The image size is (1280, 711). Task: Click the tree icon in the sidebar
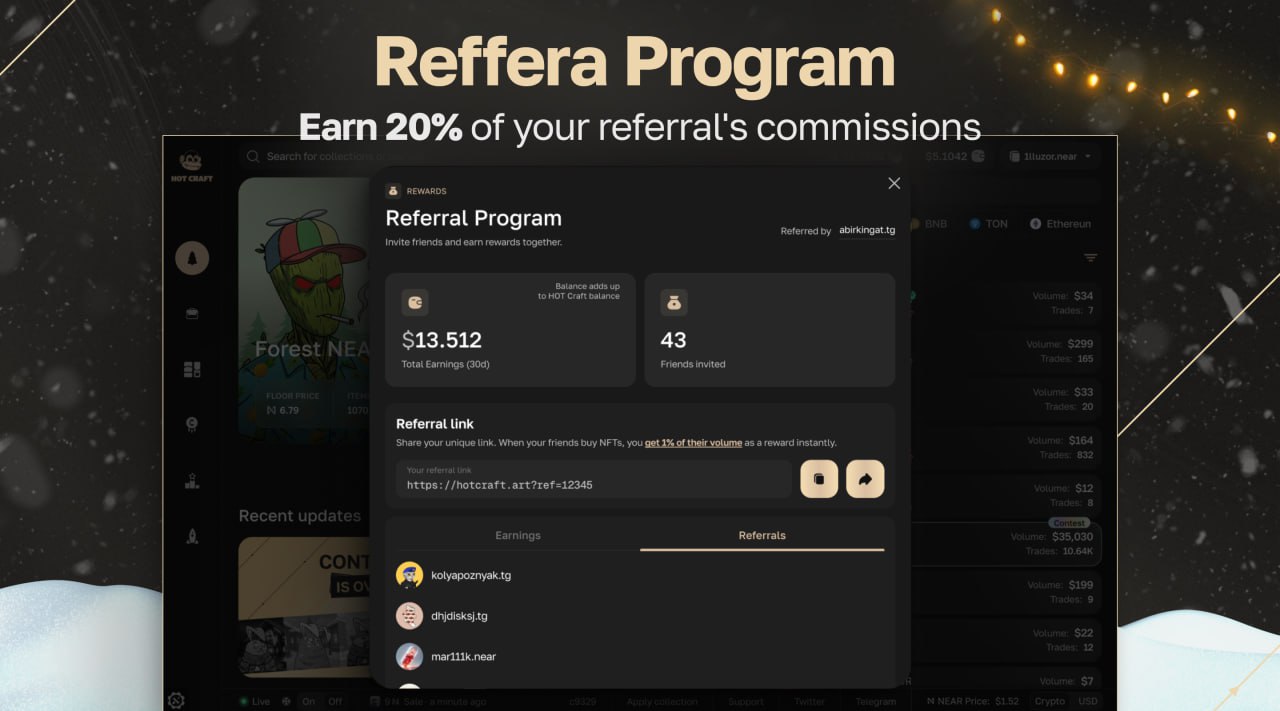[x=192, y=259]
